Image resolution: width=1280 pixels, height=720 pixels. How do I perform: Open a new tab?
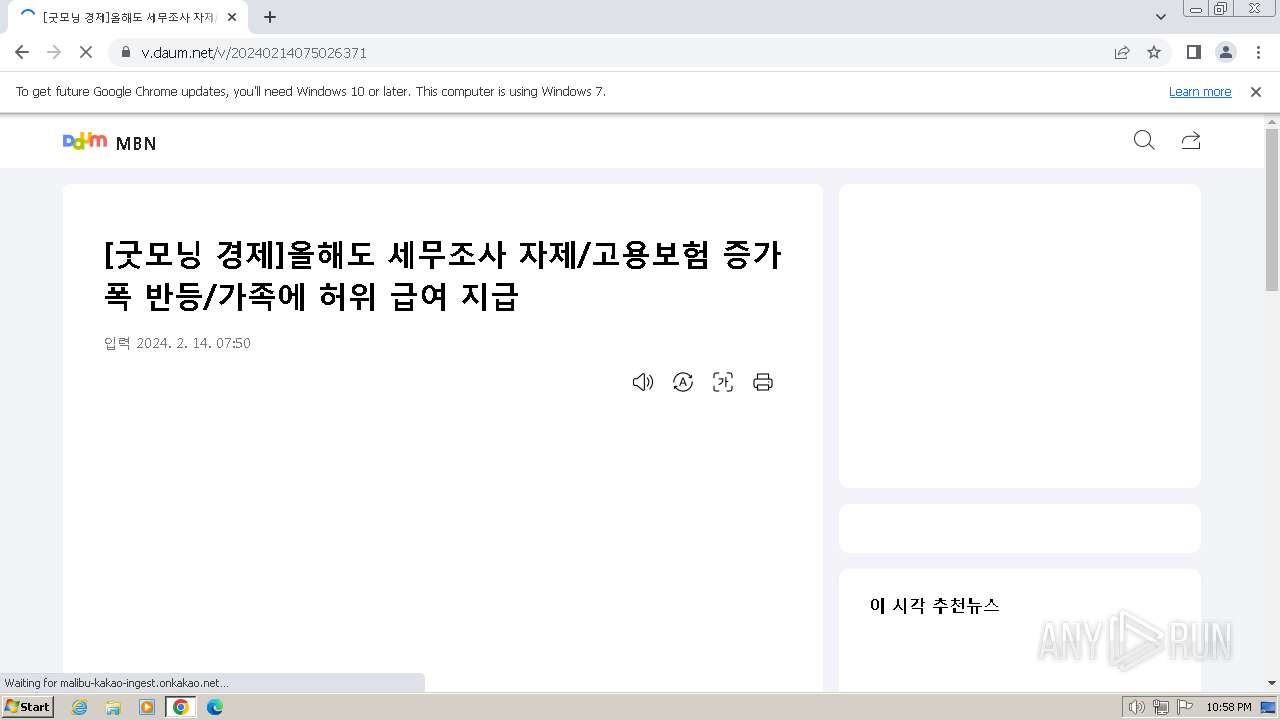pos(270,17)
